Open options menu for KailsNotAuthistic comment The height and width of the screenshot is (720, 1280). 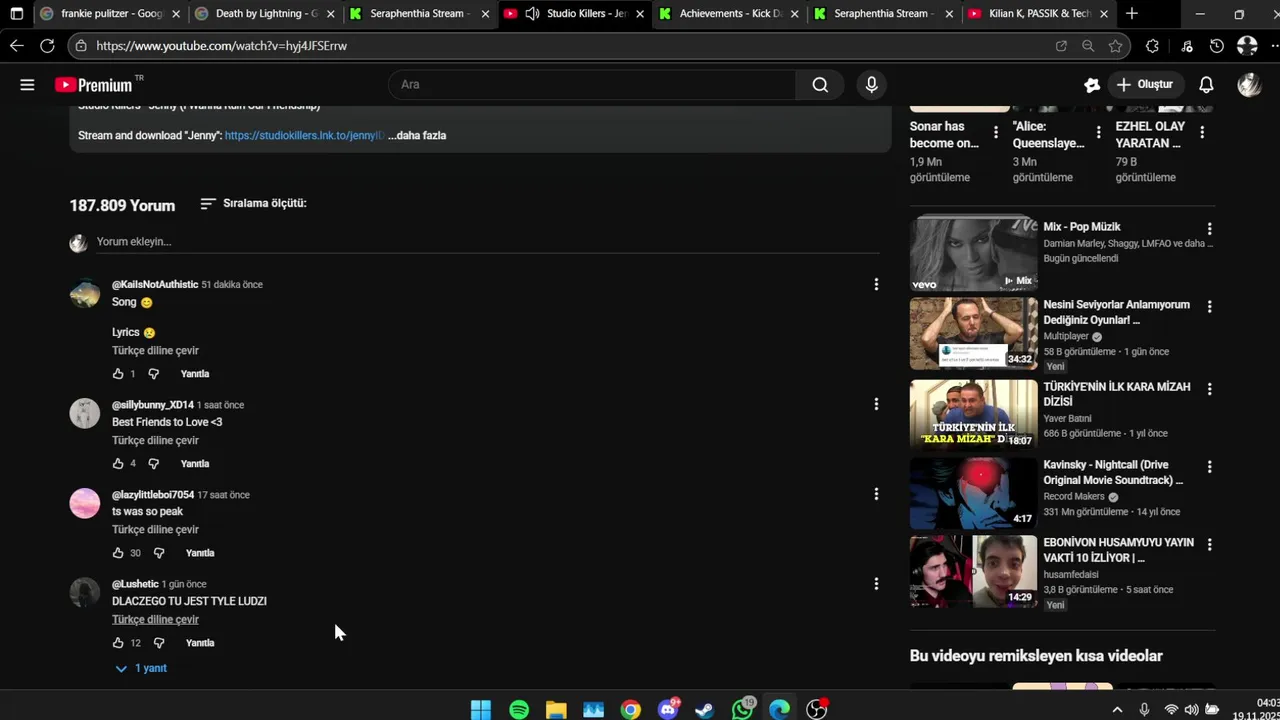pos(876,285)
